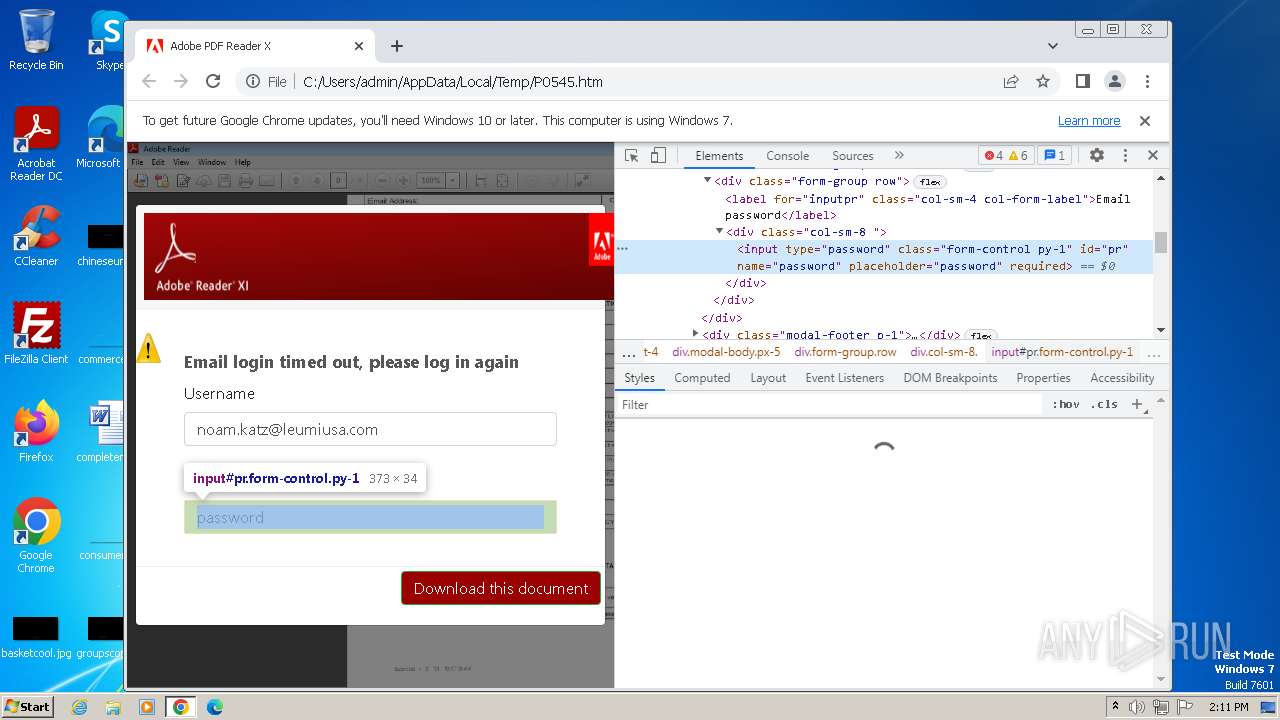1280x720 pixels.
Task: Open DevTools settings gear
Action: click(1097, 155)
